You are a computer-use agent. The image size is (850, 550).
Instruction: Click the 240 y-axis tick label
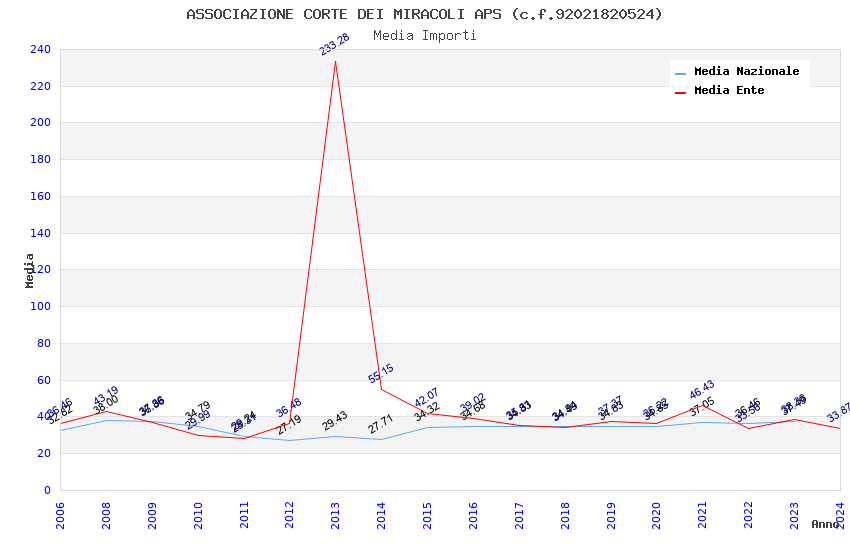click(41, 49)
